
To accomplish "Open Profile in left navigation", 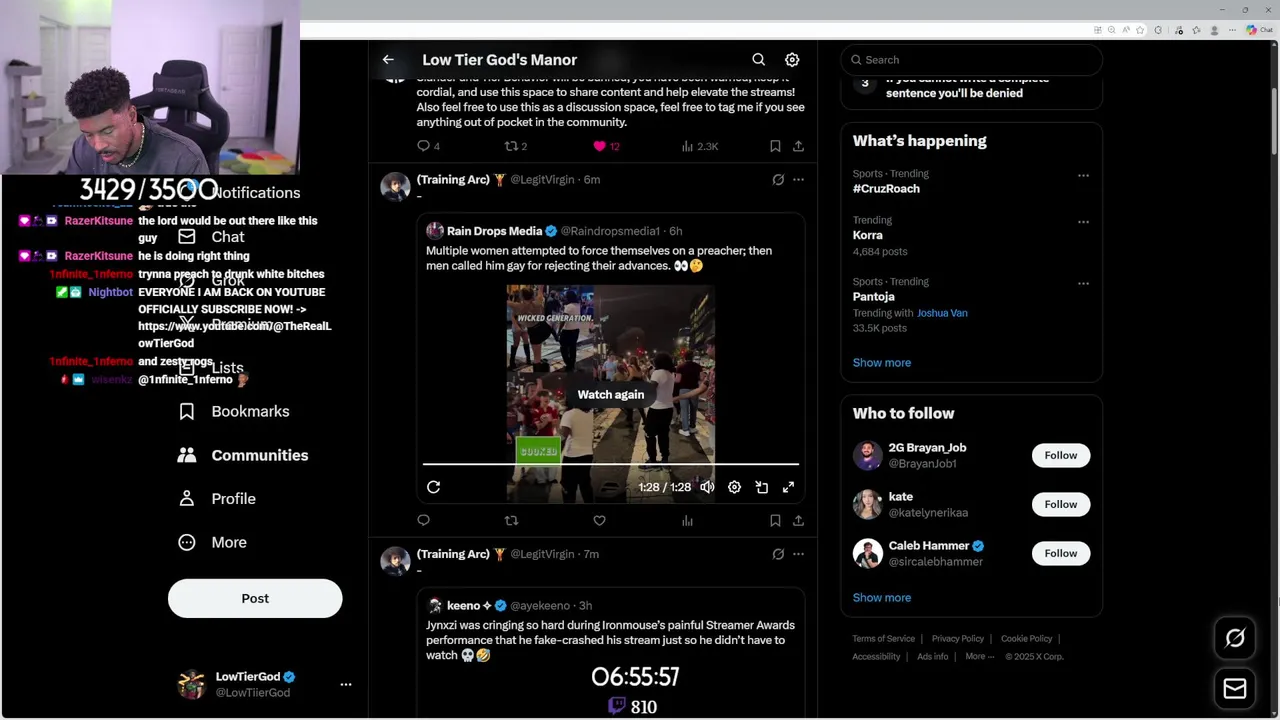I will coord(217,498).
